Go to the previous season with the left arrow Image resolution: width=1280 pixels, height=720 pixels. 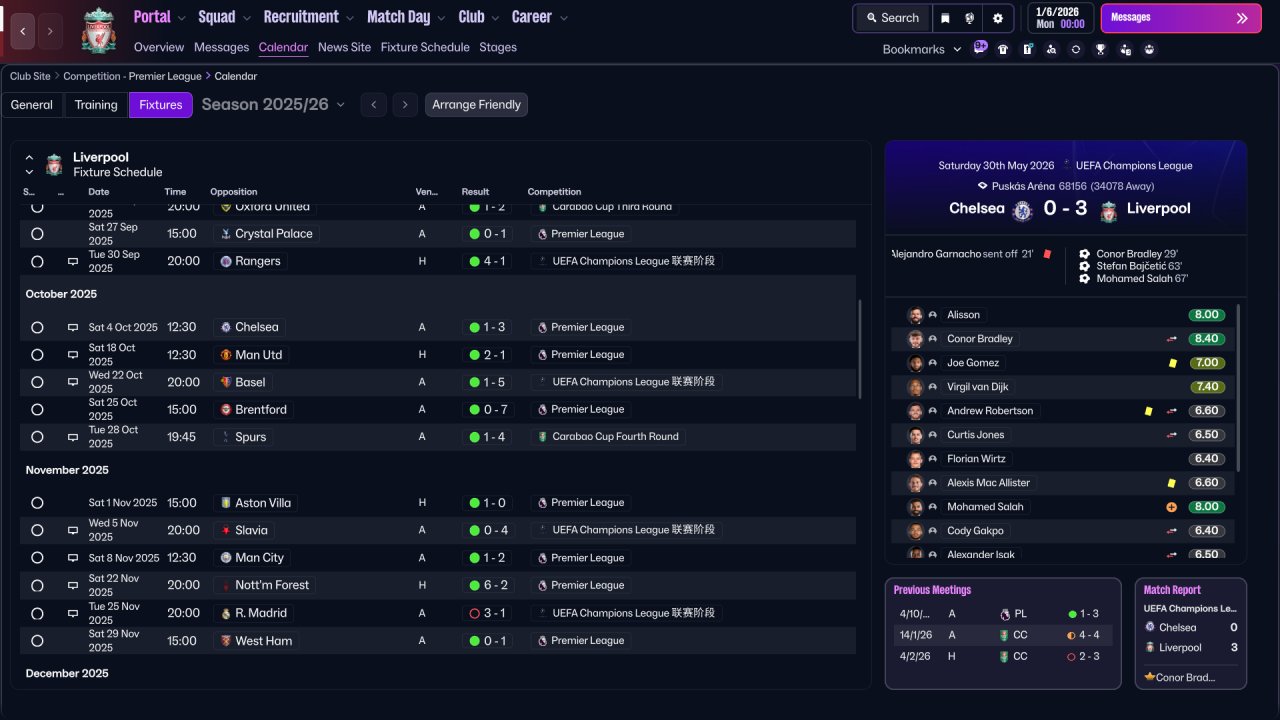click(x=374, y=105)
